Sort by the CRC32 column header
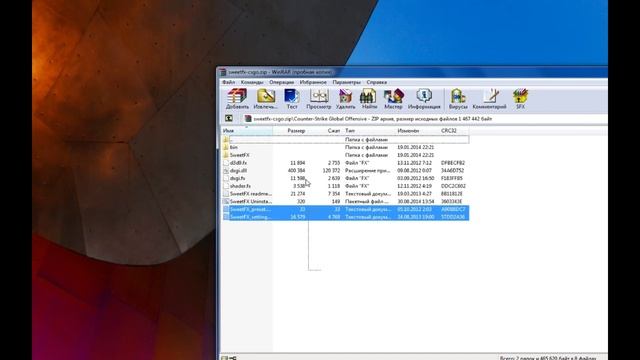 pyautogui.click(x=454, y=131)
